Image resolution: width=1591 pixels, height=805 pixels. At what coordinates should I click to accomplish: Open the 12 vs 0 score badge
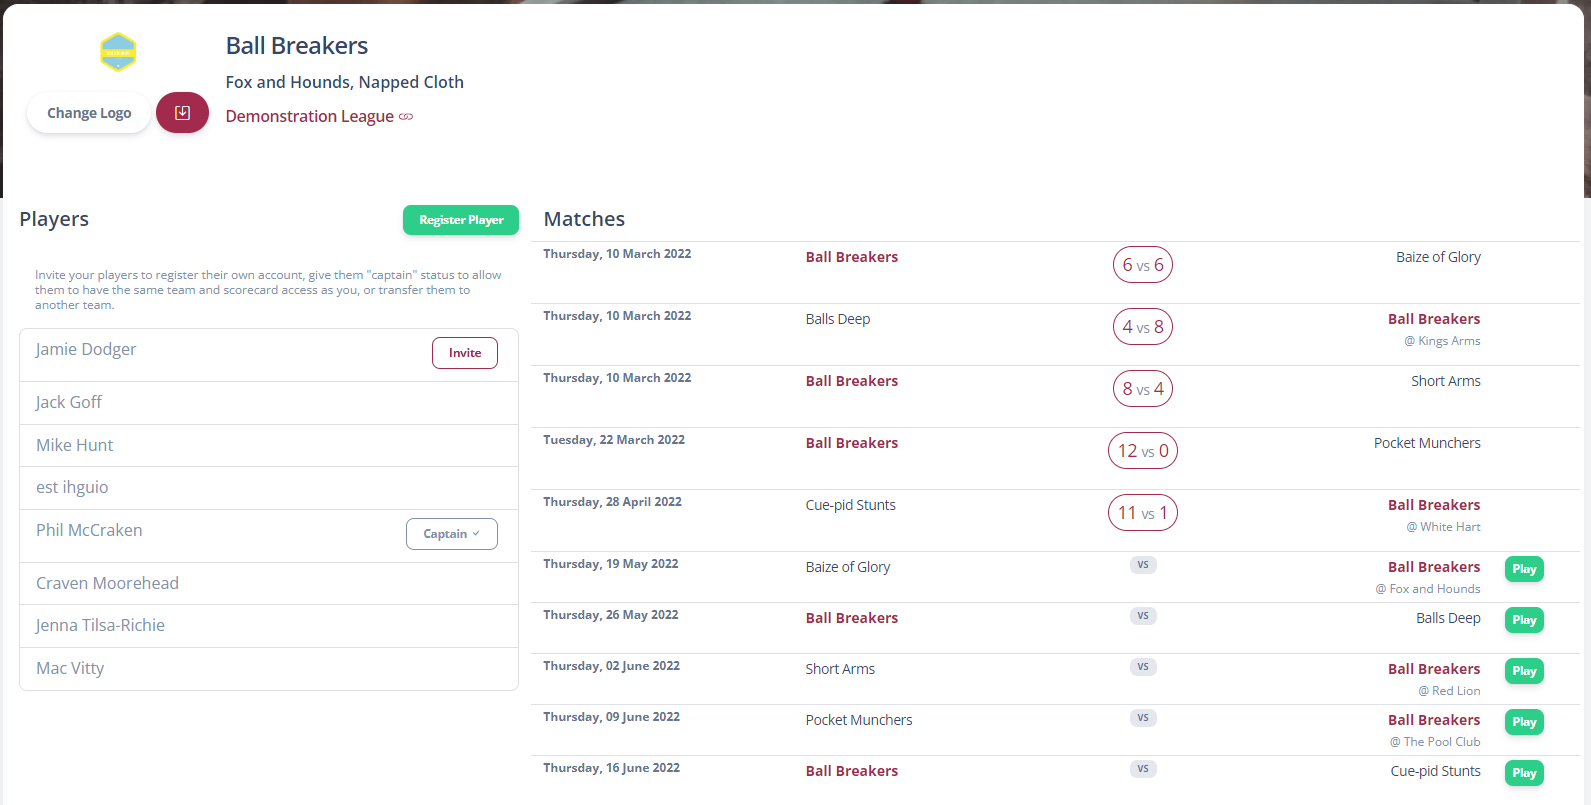[1142, 451]
